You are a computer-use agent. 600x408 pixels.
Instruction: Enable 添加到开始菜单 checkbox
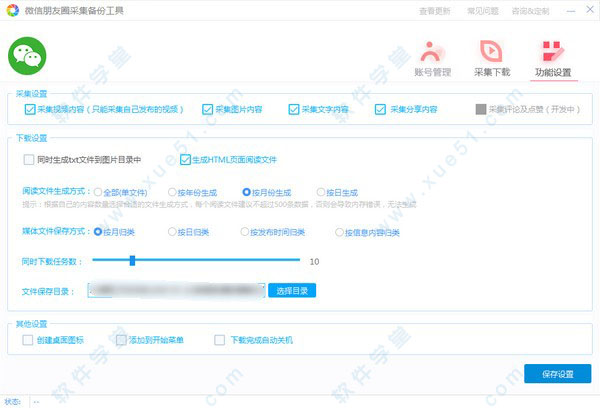121,340
